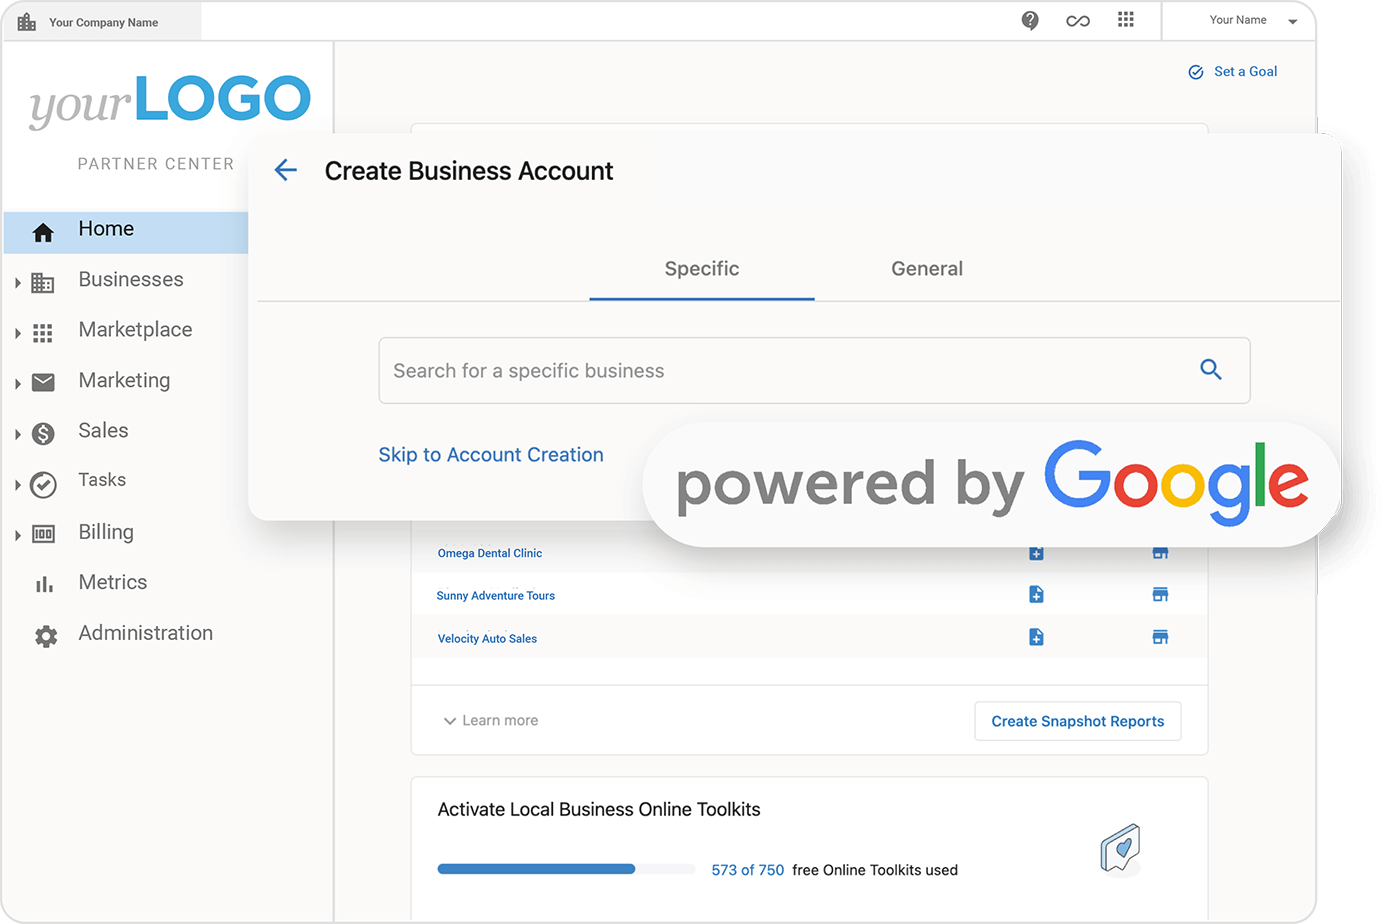This screenshot has height=924, width=1400.
Task: Click the 573 of 750 link
Action: tap(748, 870)
